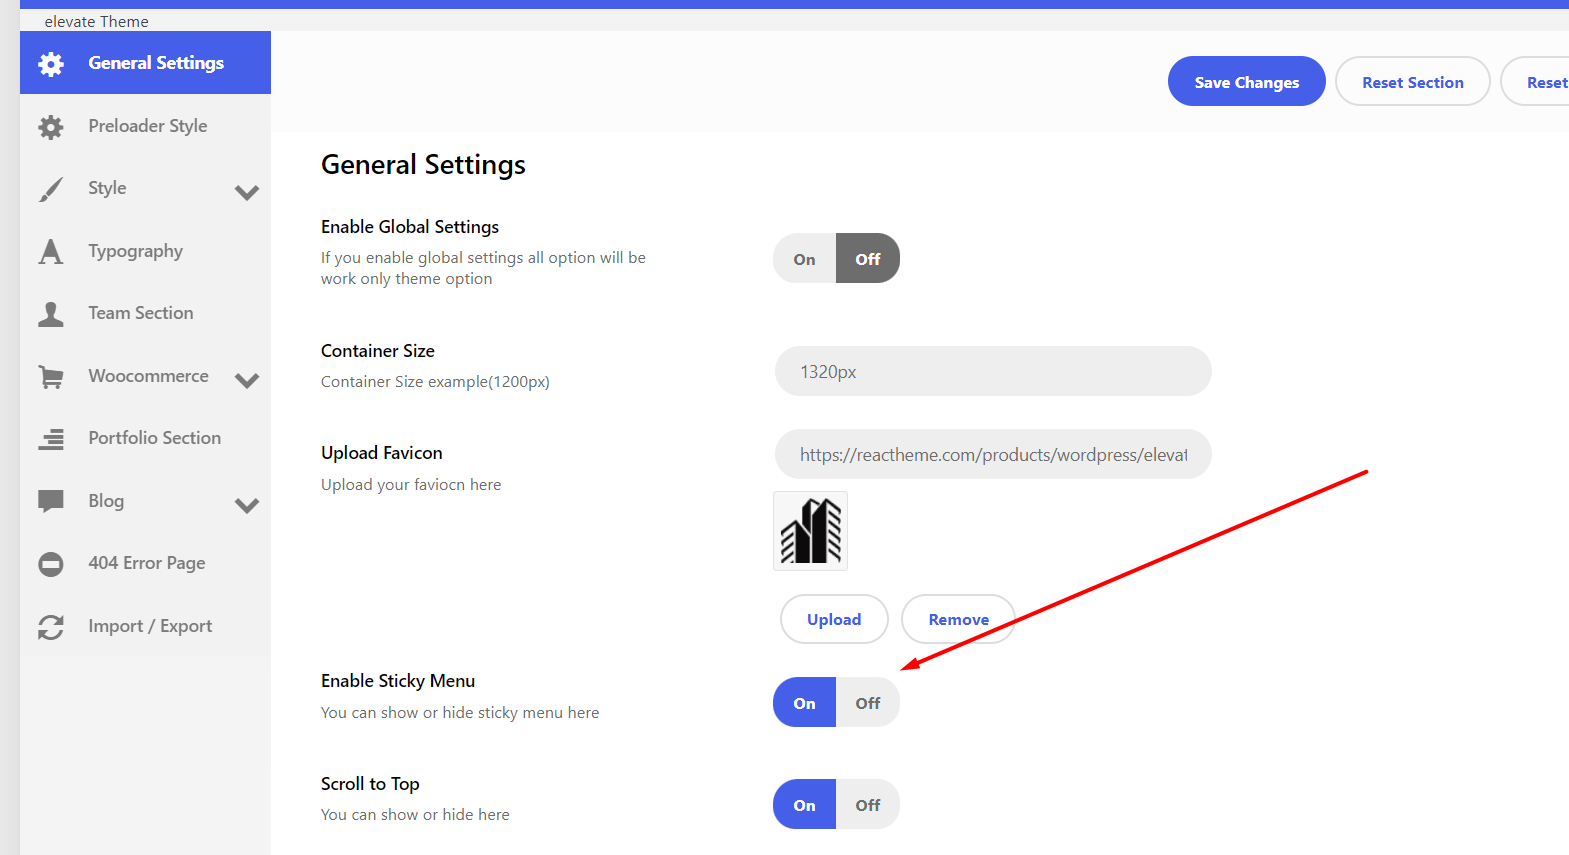The width and height of the screenshot is (1569, 855).
Task: Click the Save Changes button
Action: pos(1246,81)
